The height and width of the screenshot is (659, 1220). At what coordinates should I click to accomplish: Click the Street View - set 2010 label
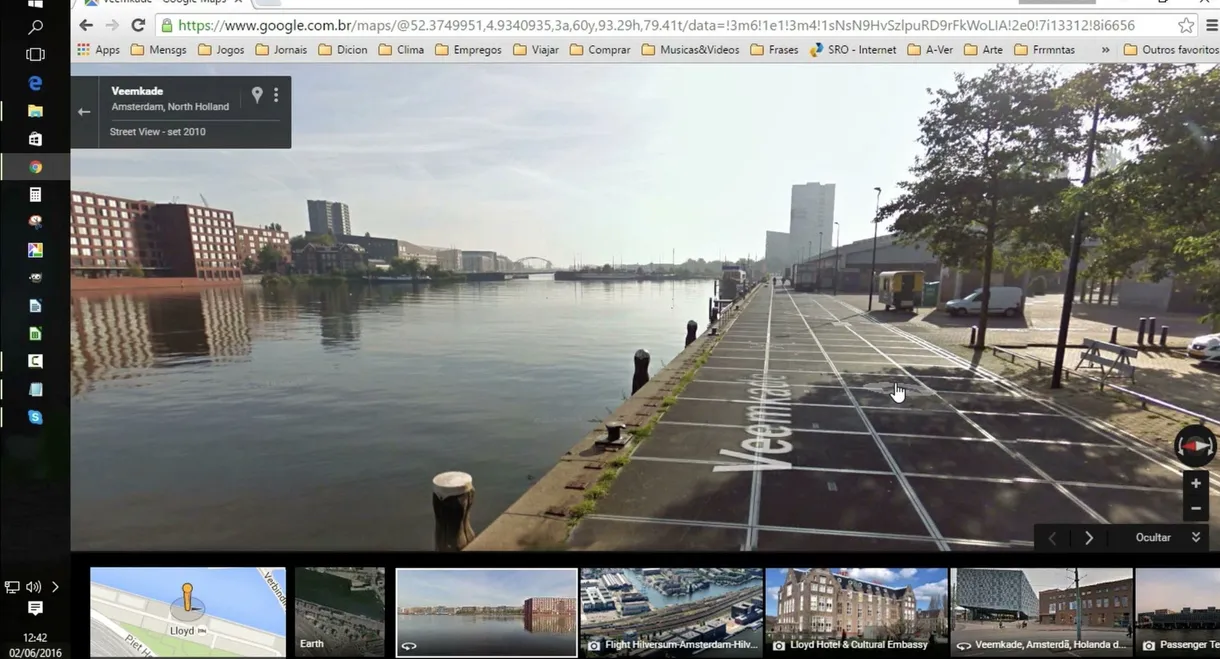point(158,132)
